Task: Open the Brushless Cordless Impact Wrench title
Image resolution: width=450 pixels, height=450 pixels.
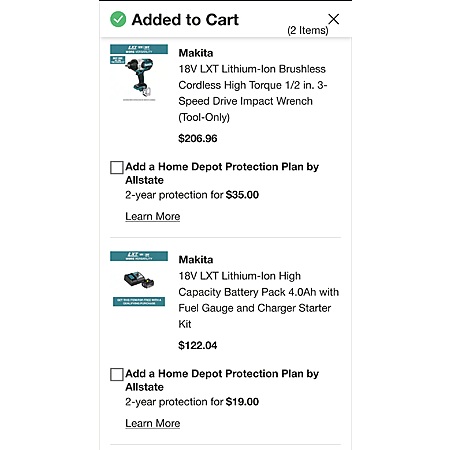Action: point(253,93)
